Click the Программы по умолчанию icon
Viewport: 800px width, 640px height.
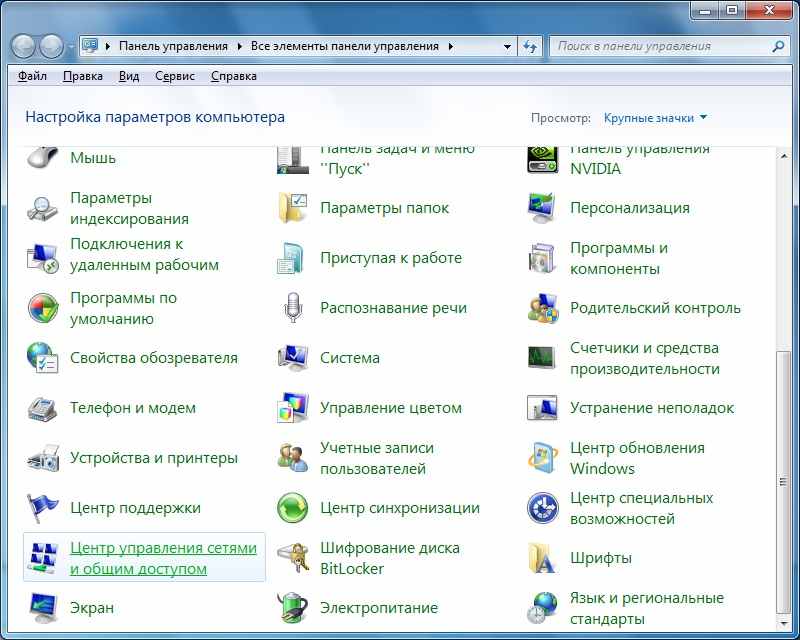pos(42,308)
